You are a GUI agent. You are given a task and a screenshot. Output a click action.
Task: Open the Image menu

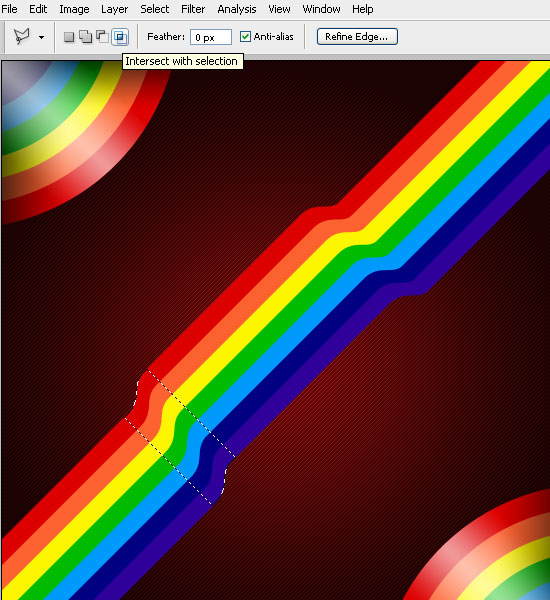point(74,9)
